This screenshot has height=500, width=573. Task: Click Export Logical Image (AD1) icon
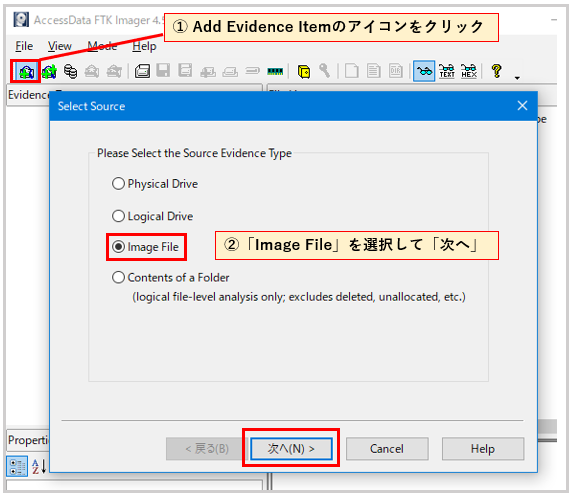click(185, 71)
